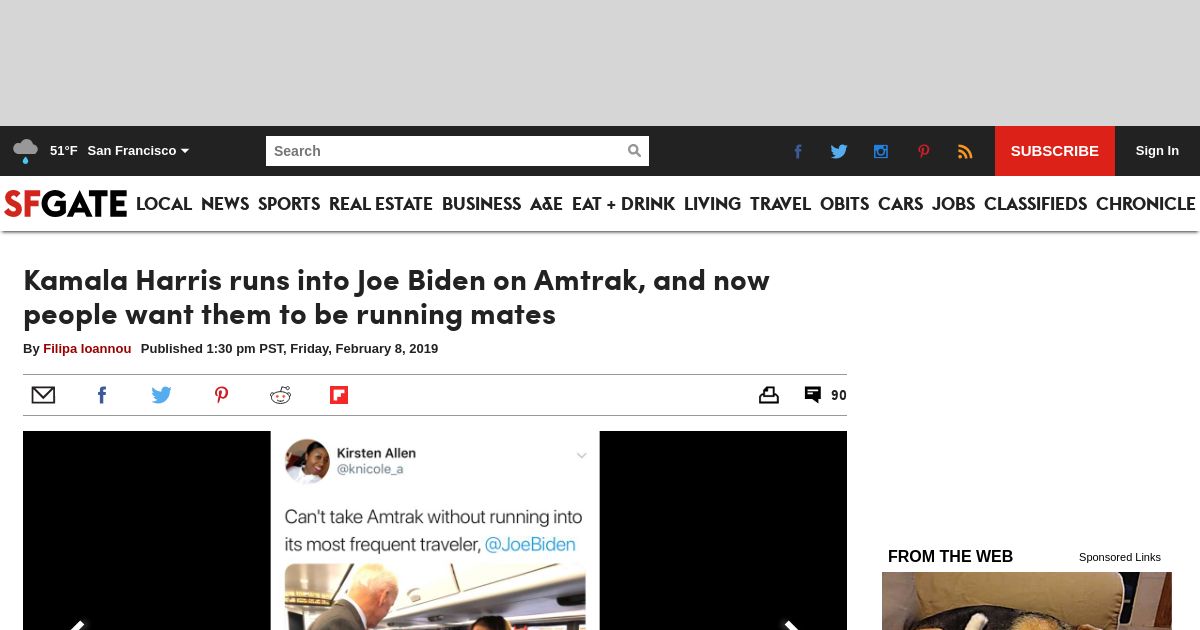
Task: Open the NEWS menu section
Action: click(225, 204)
